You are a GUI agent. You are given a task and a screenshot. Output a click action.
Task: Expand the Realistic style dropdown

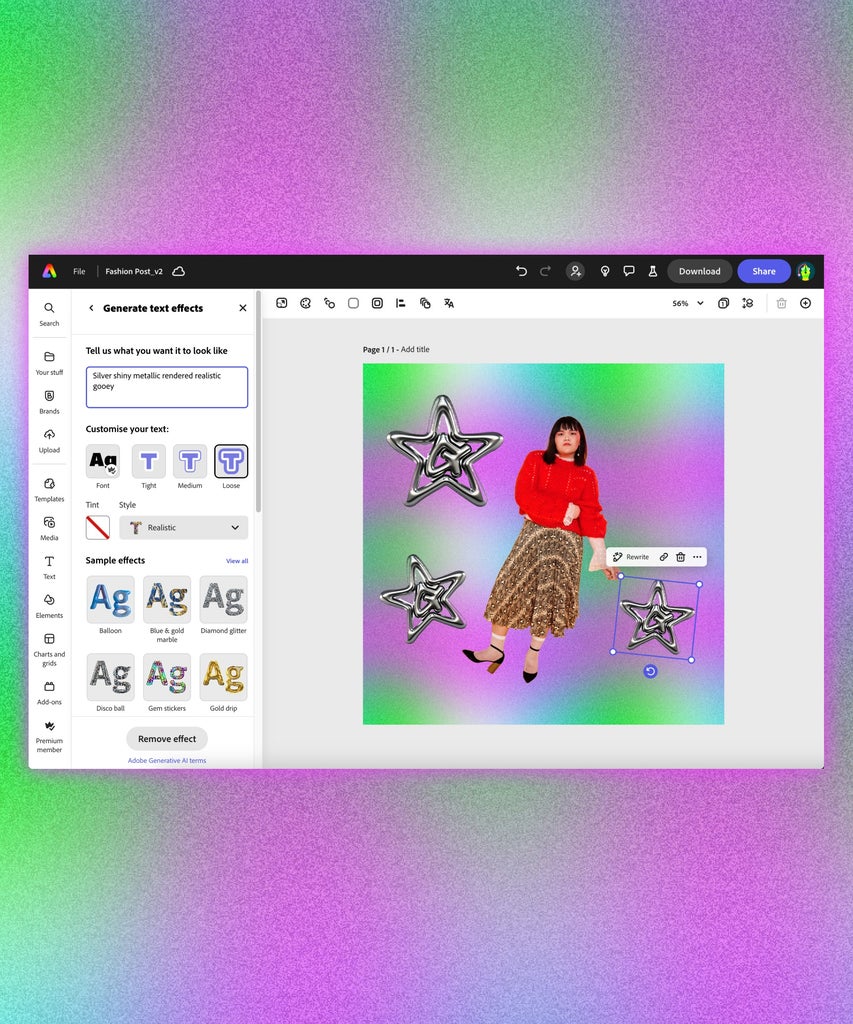(x=183, y=527)
